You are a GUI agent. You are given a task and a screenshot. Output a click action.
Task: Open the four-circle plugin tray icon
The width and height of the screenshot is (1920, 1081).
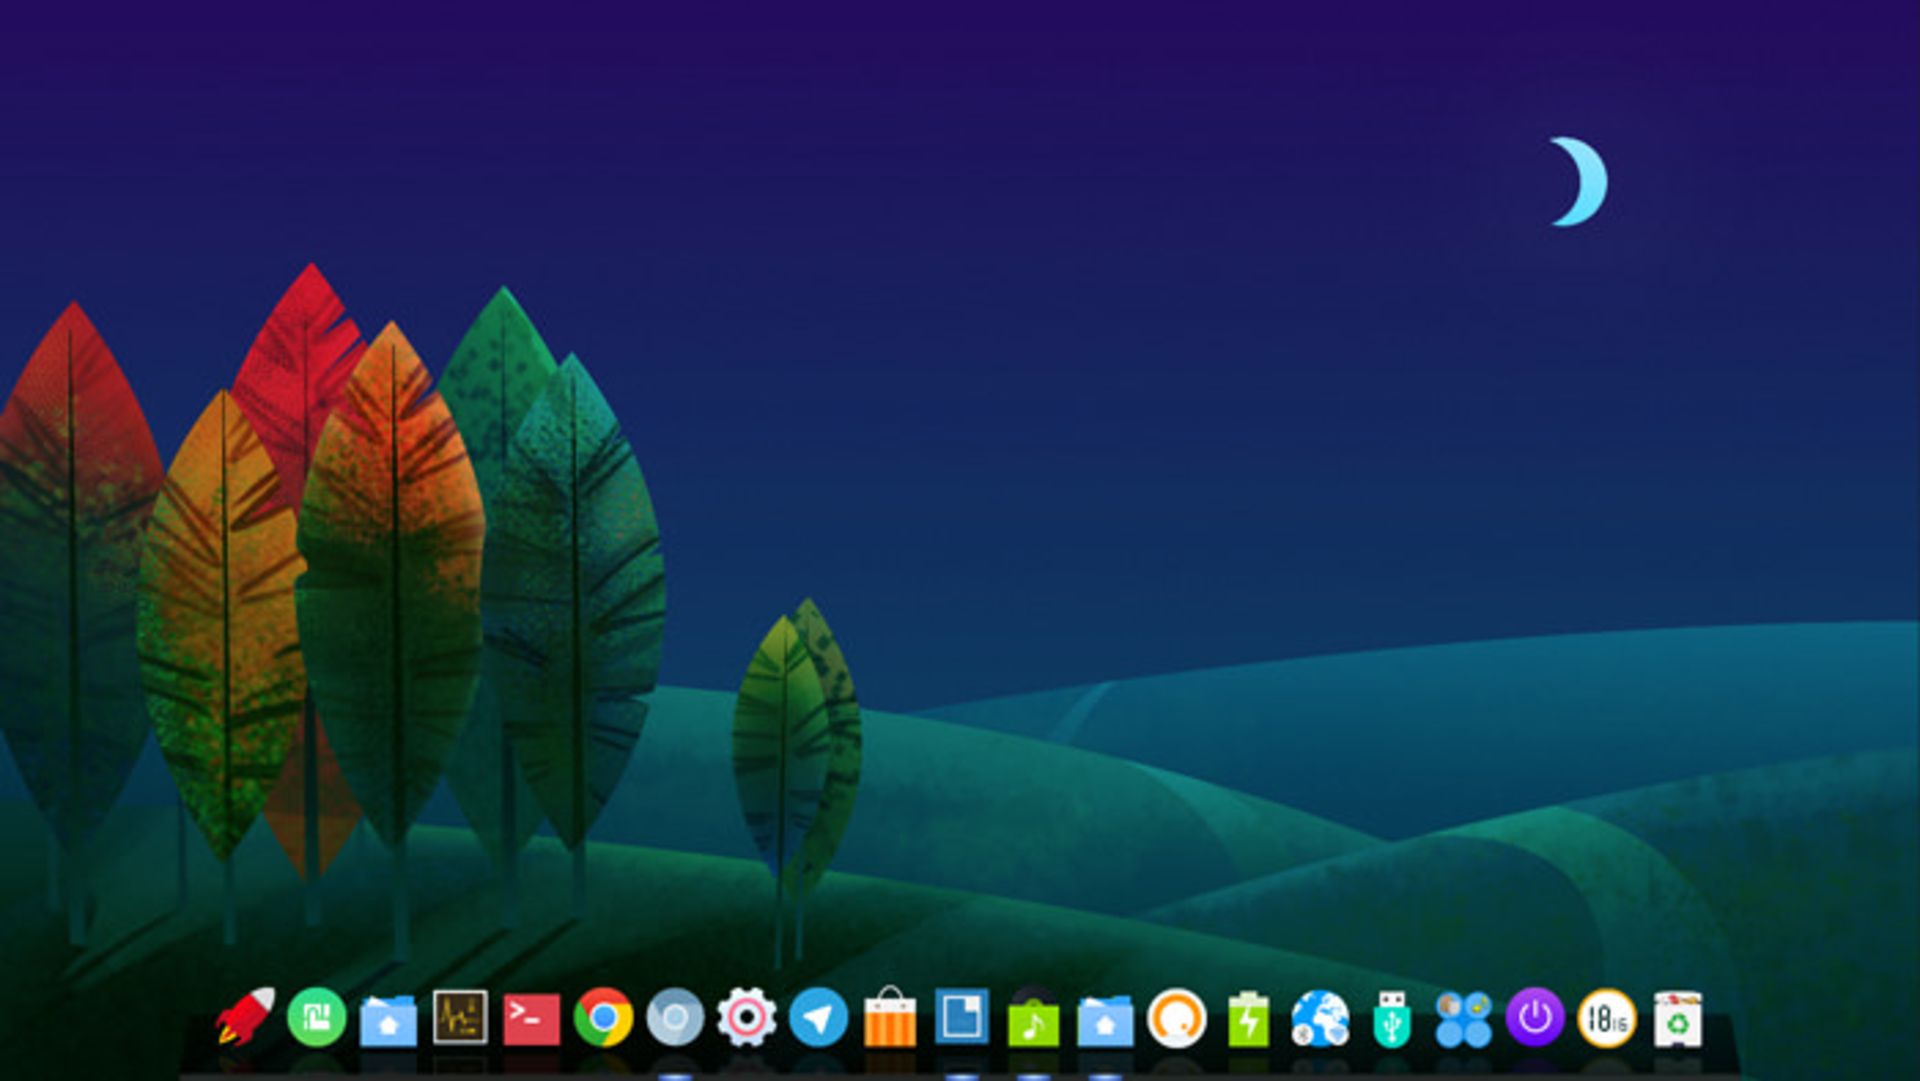pyautogui.click(x=1463, y=1018)
